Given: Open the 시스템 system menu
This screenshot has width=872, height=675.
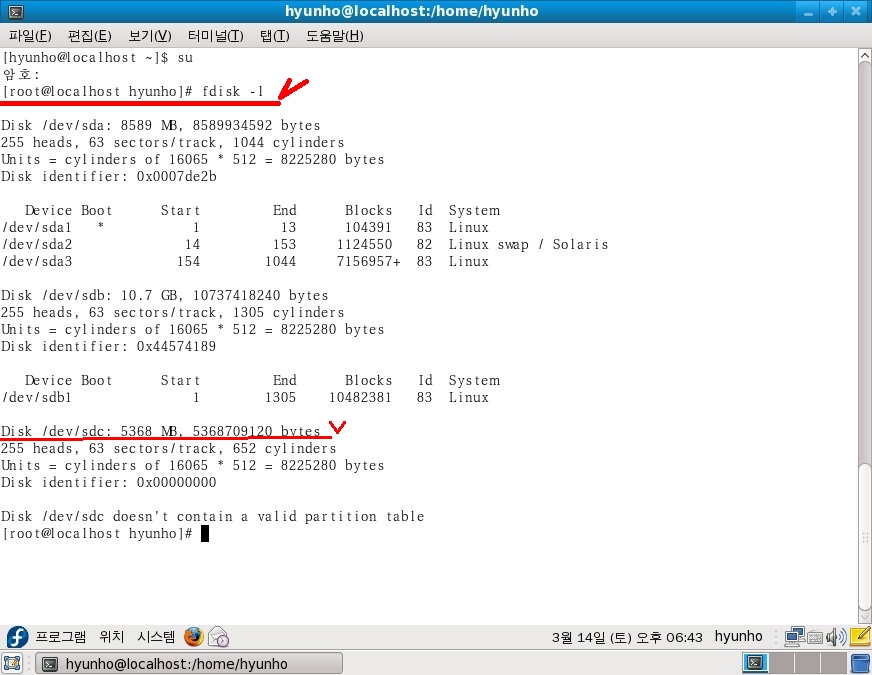Looking at the screenshot, I should pyautogui.click(x=156, y=637).
